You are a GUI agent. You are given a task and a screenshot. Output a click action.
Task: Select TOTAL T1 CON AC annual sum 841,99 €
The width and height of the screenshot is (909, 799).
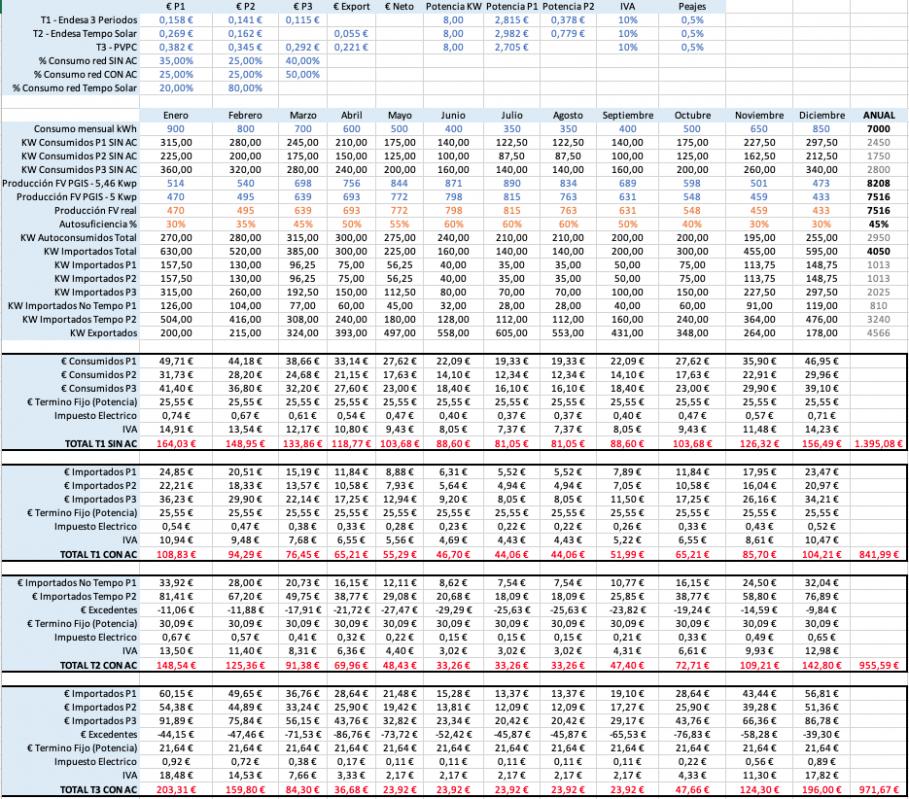[879, 554]
